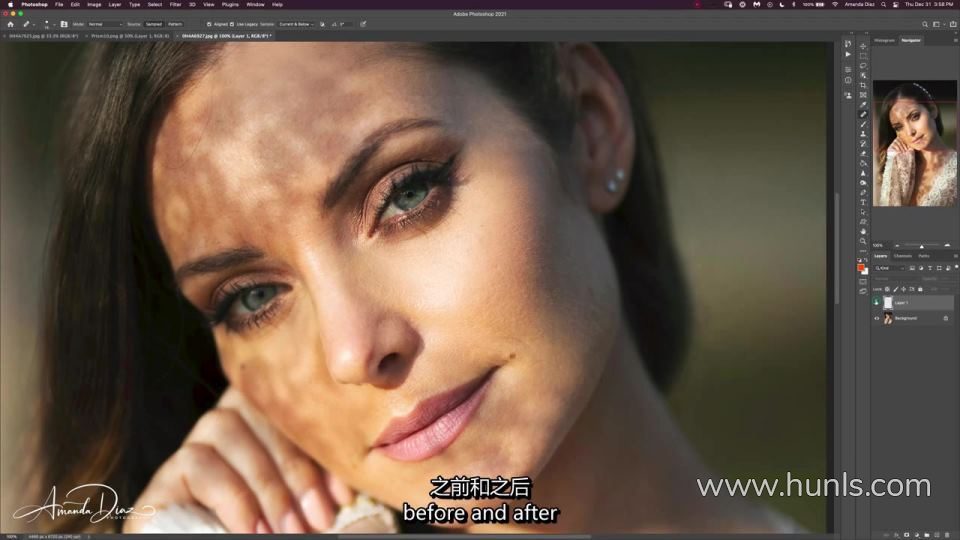The image size is (960, 540).
Task: Set Source to Pattern
Action: point(175,24)
